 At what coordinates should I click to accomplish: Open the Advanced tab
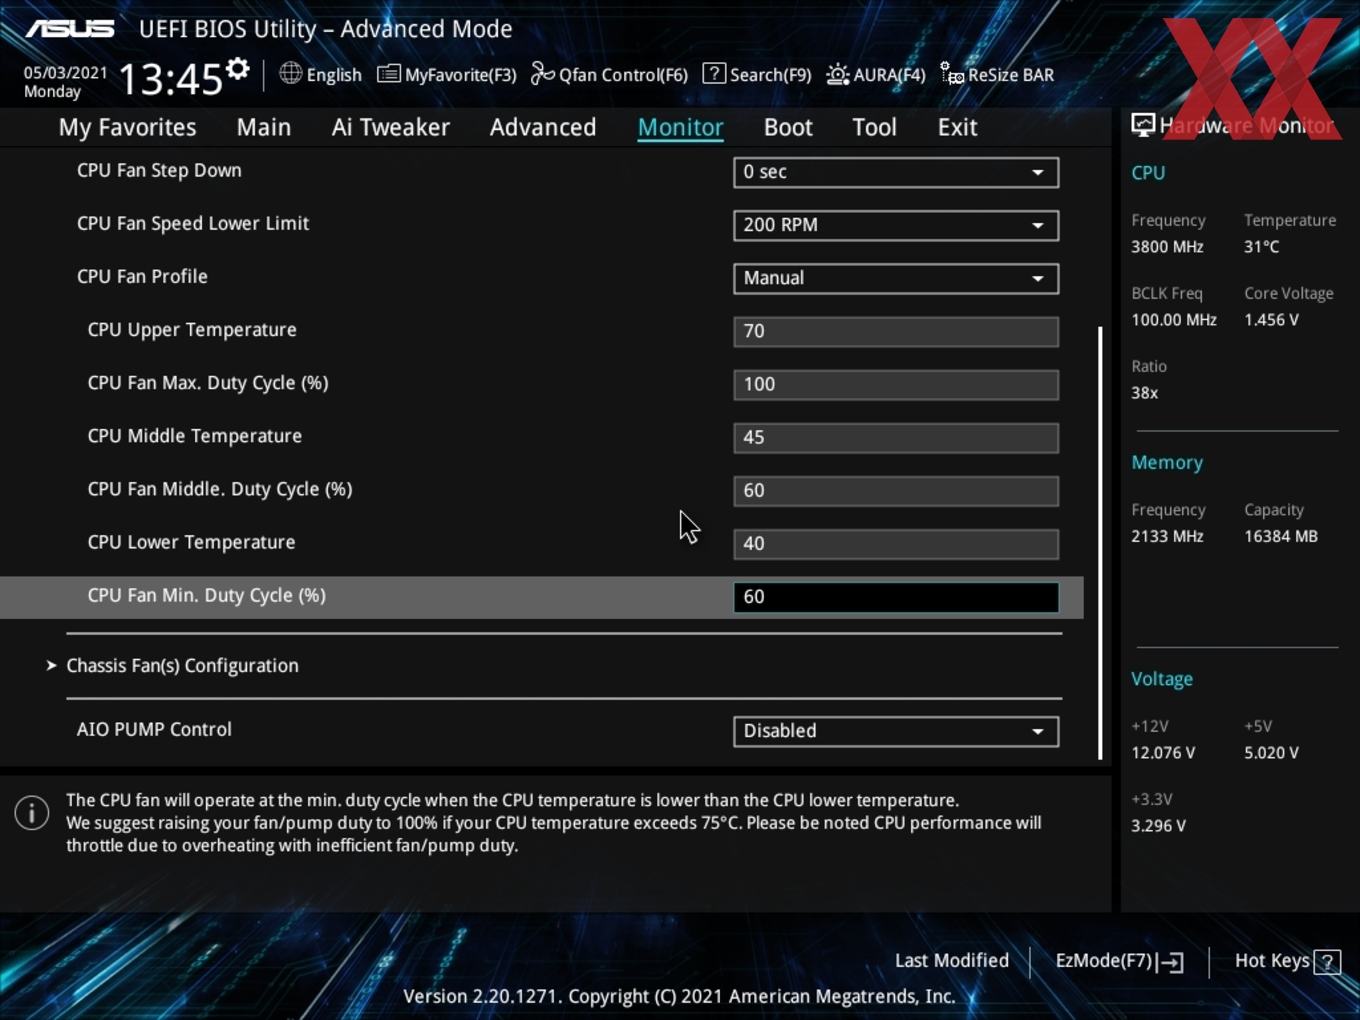543,127
